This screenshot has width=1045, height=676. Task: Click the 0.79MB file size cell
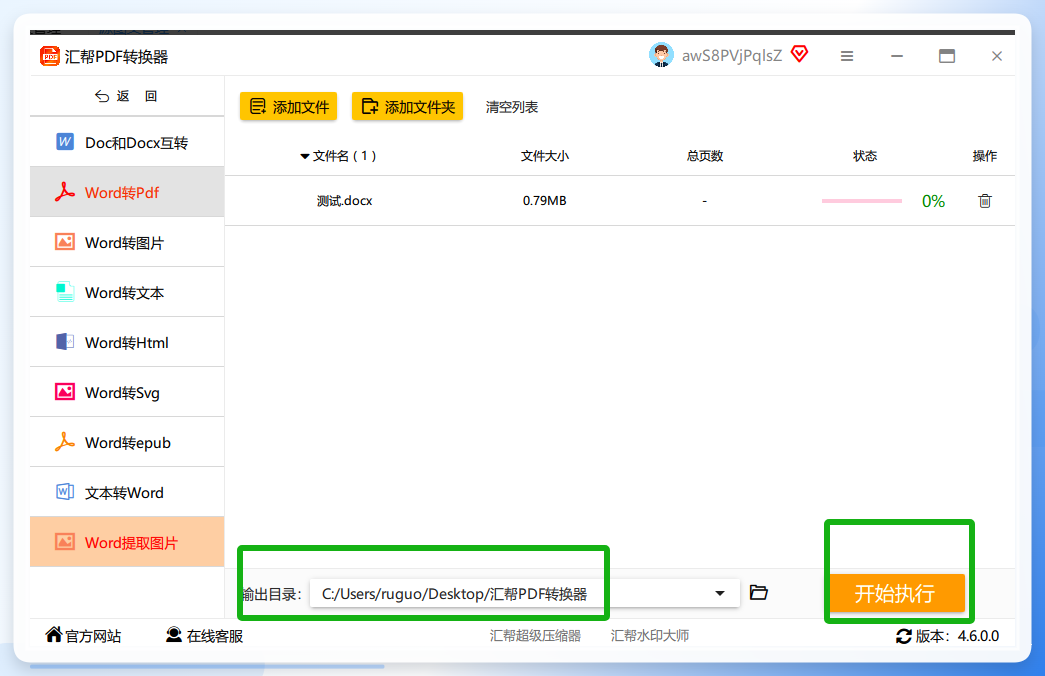[544, 201]
